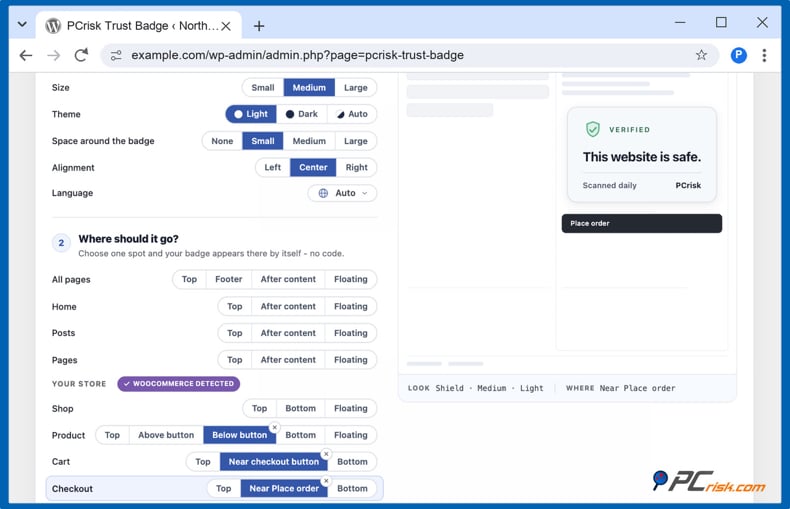Screen dimensions: 790x509
Task: Select Floating for Shop
Action: (351, 408)
